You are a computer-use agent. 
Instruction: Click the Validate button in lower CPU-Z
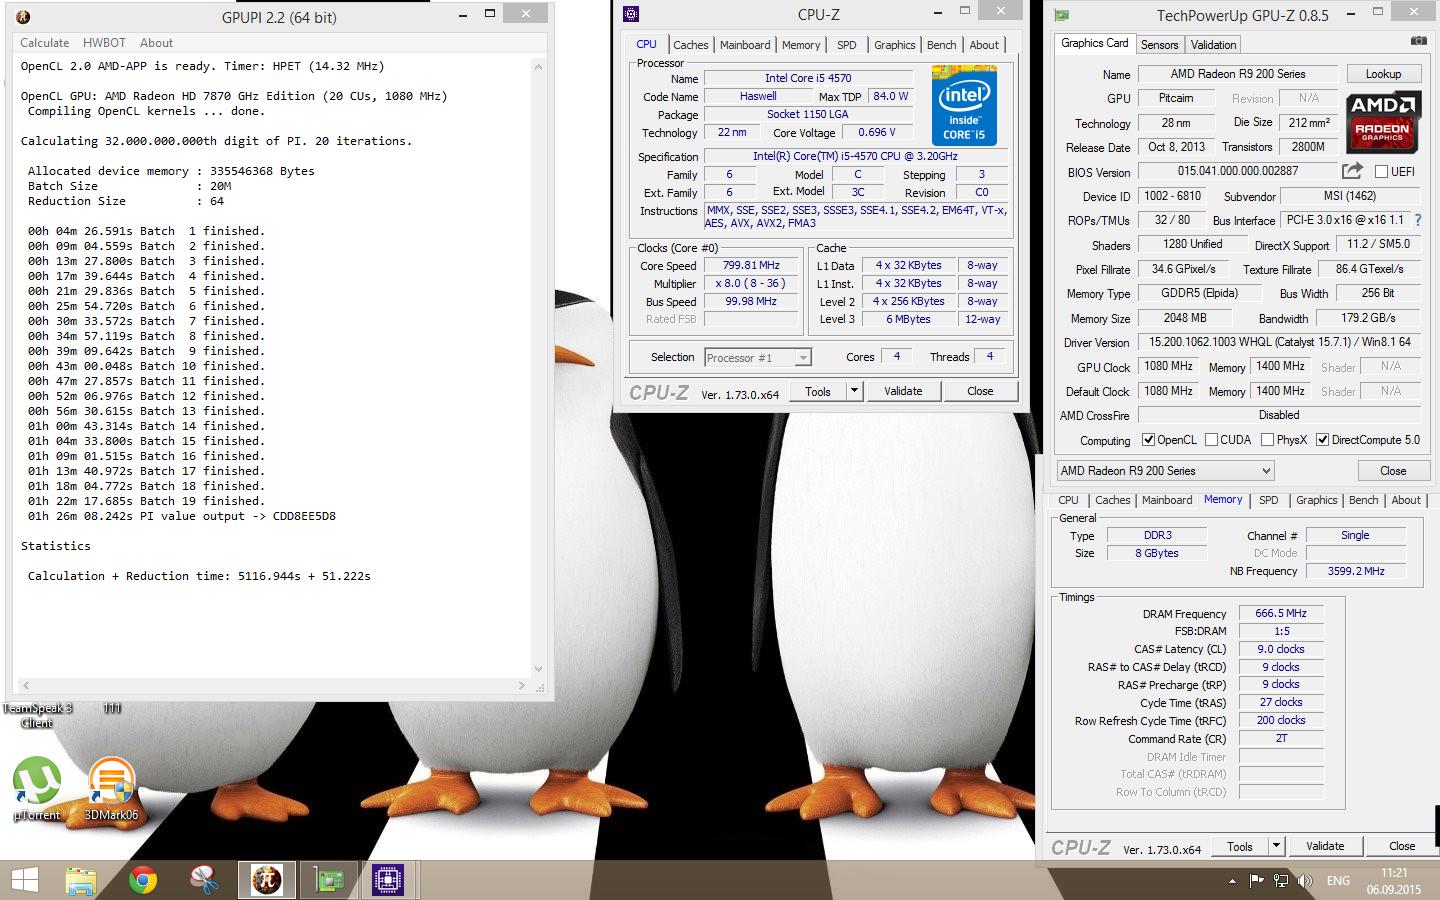pos(1325,846)
